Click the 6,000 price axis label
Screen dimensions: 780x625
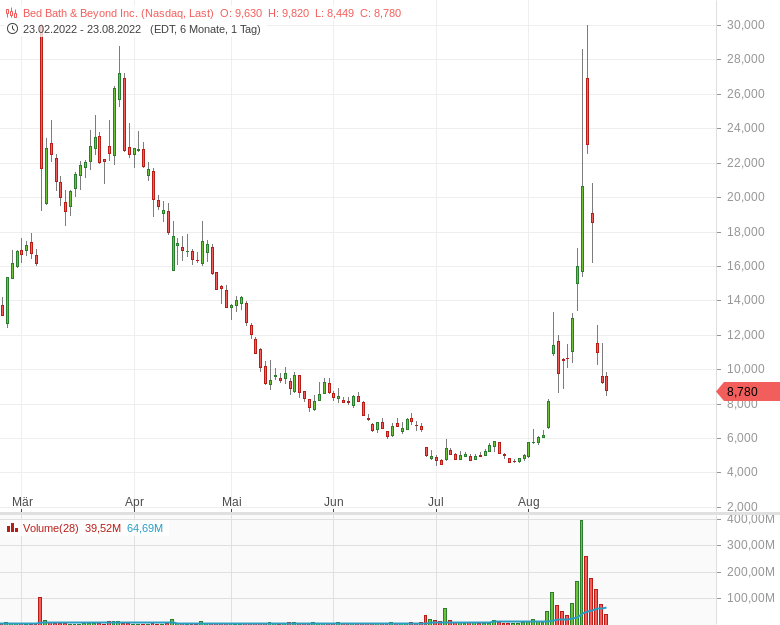(x=742, y=438)
